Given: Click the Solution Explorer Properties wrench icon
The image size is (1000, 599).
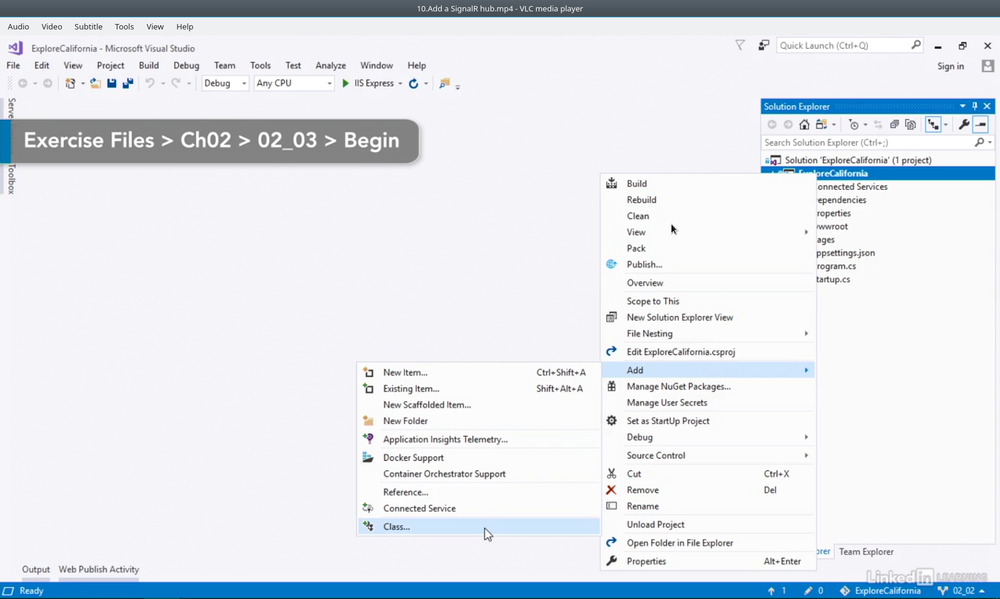Looking at the screenshot, I should [x=964, y=124].
